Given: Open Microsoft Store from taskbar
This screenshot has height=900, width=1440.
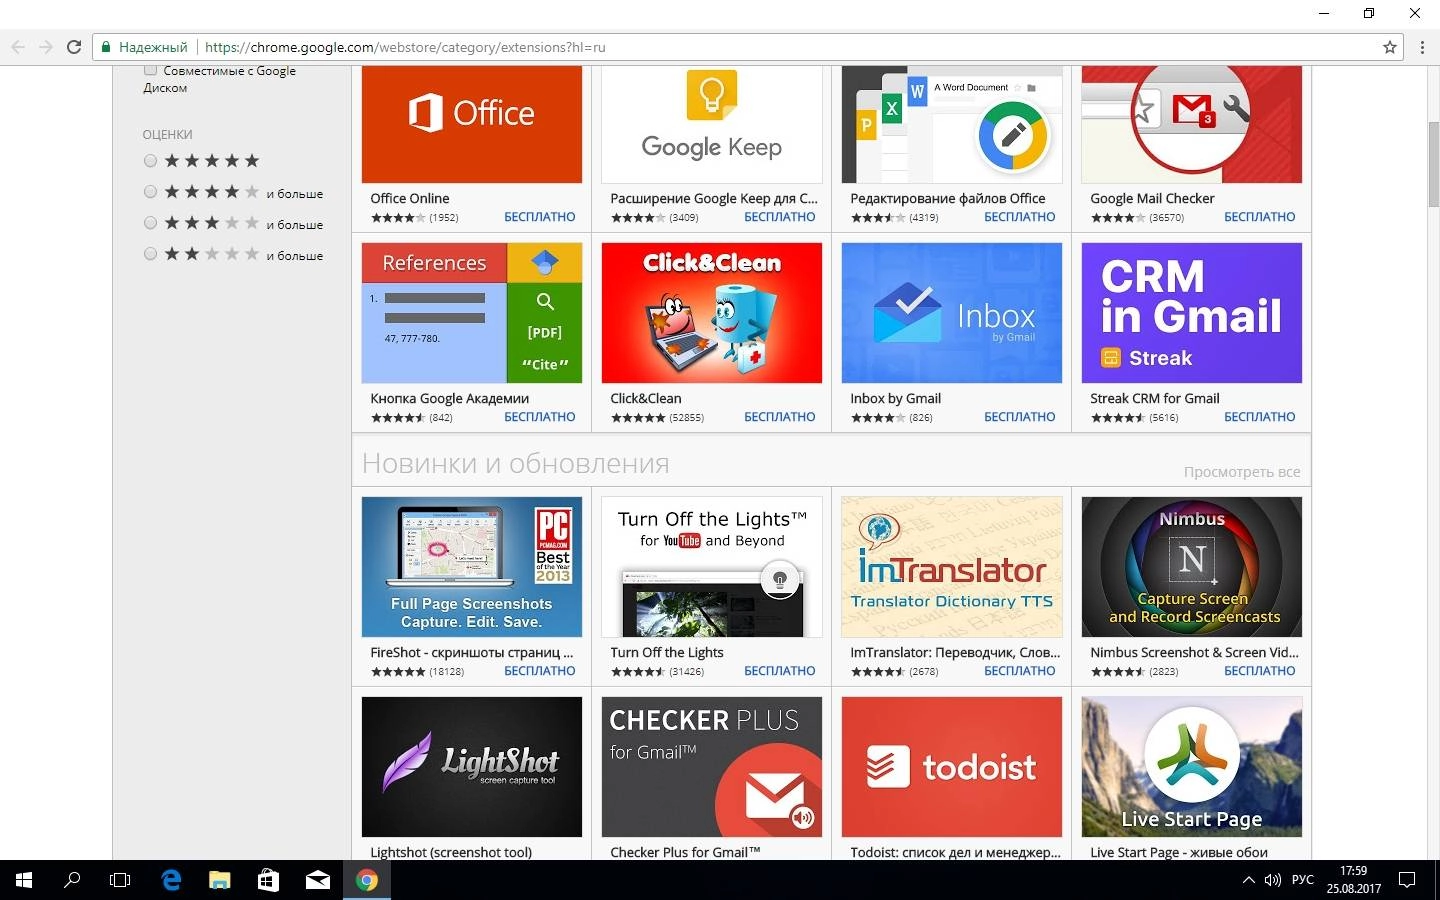Looking at the screenshot, I should pos(268,880).
